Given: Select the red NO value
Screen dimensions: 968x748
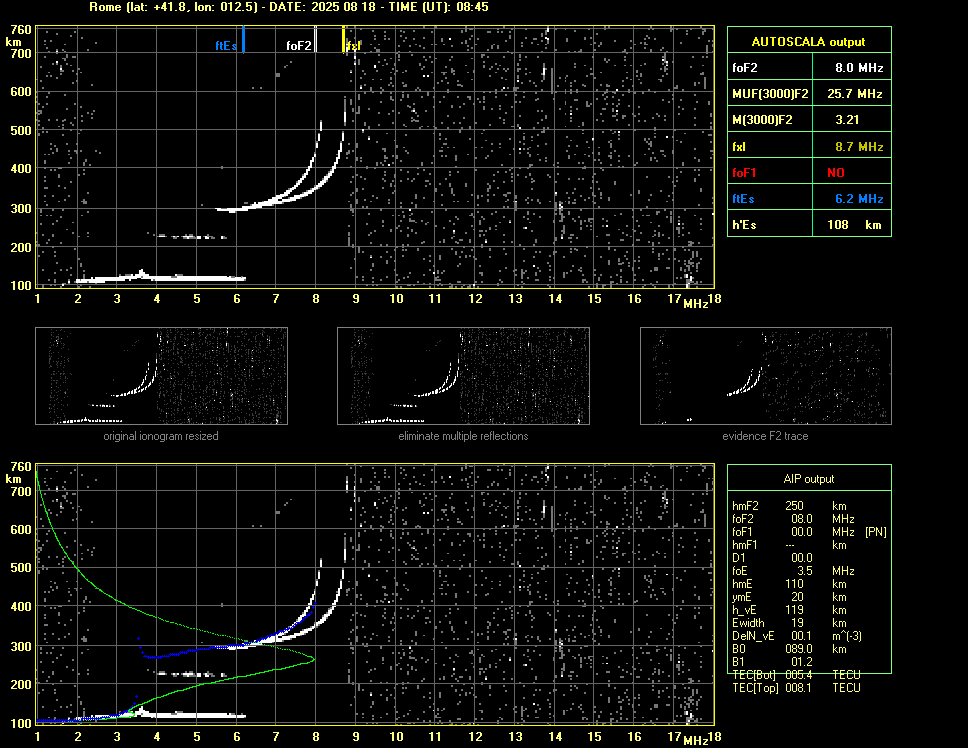Looking at the screenshot, I should click(836, 173).
